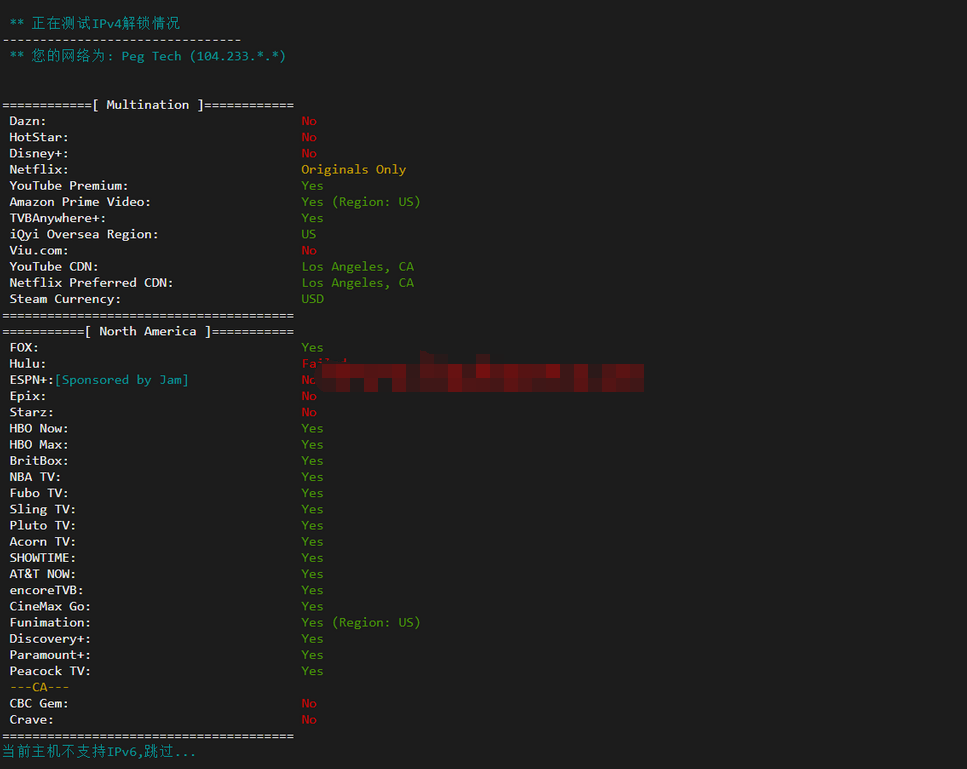
Task: Select the "Peacock TV:" label
Action: point(50,671)
